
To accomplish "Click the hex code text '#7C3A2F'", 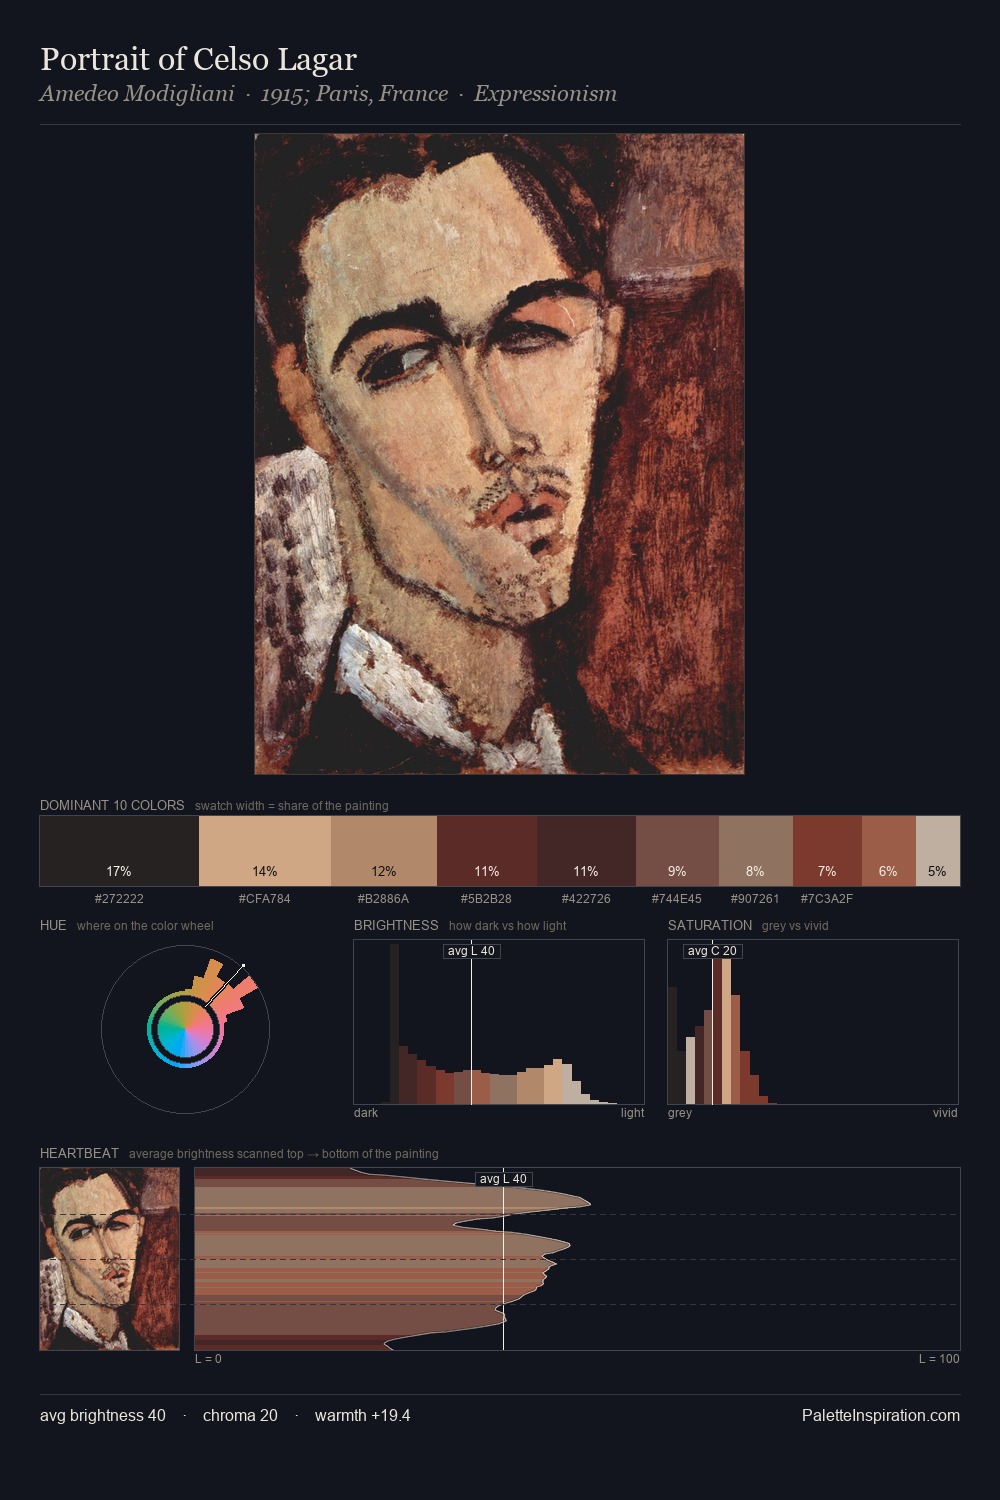I will point(827,899).
